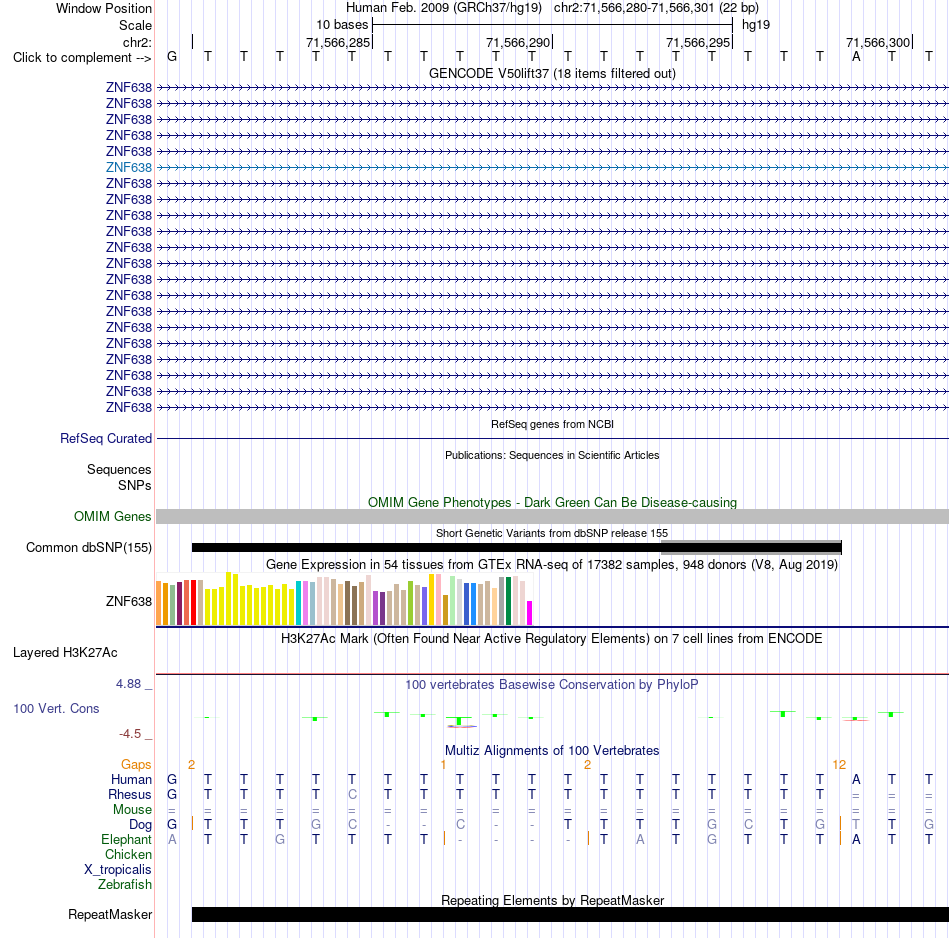The image size is (950, 938).
Task: Click 'RefSeq genes from NCBI' track title
Action: pos(552,424)
